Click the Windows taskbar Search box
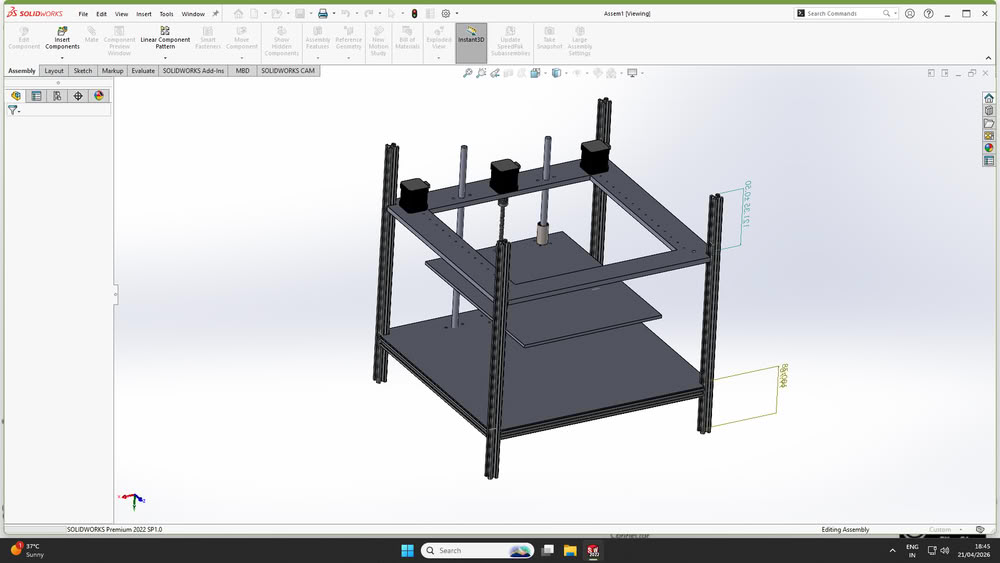The height and width of the screenshot is (563, 1000). pyautogui.click(x=477, y=550)
